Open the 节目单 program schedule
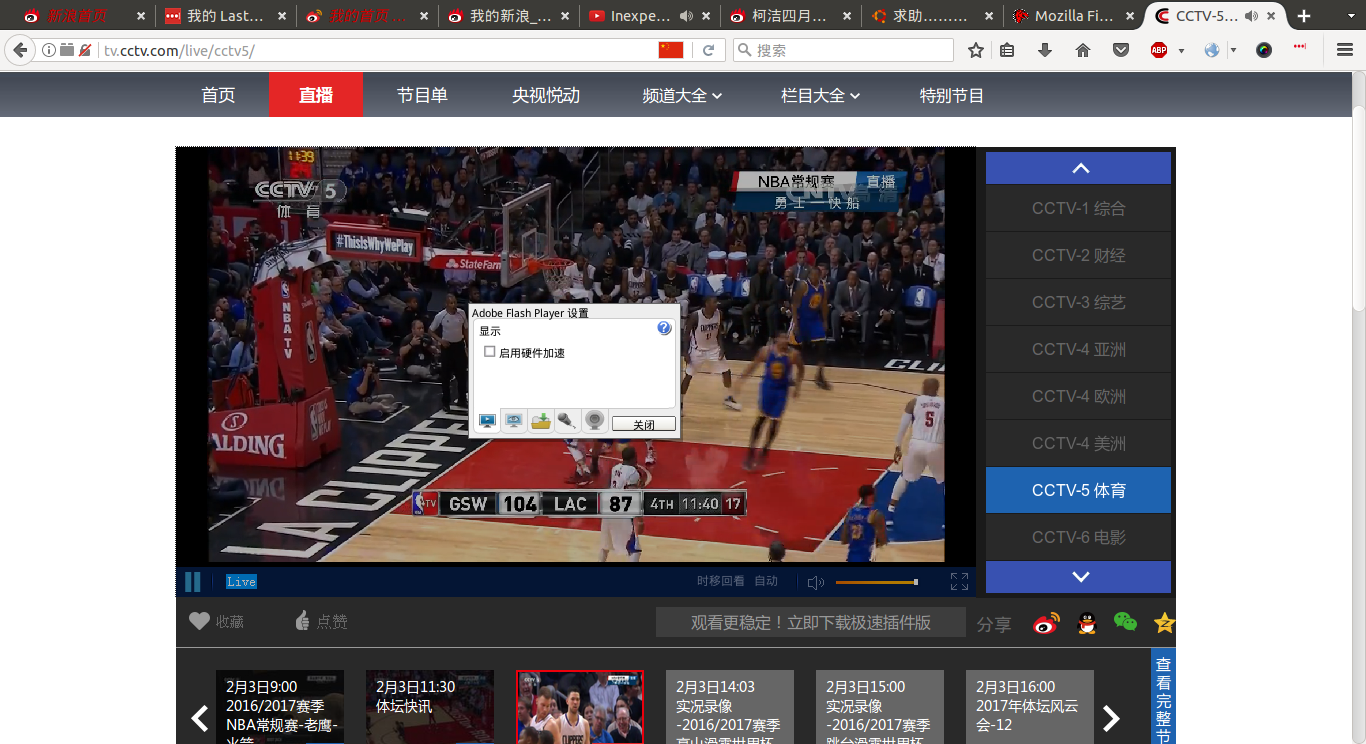This screenshot has height=744, width=1366. (x=422, y=95)
